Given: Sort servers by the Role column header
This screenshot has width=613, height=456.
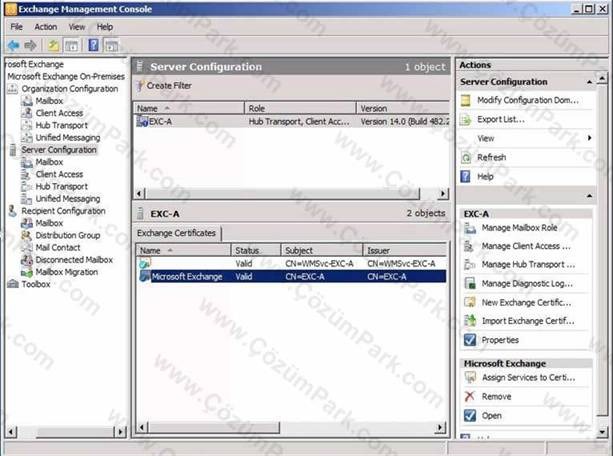Looking at the screenshot, I should 300,108.
